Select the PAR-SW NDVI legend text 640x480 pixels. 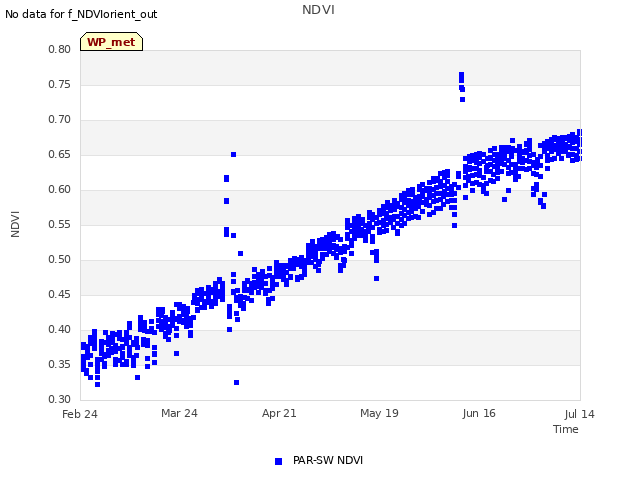point(328,460)
